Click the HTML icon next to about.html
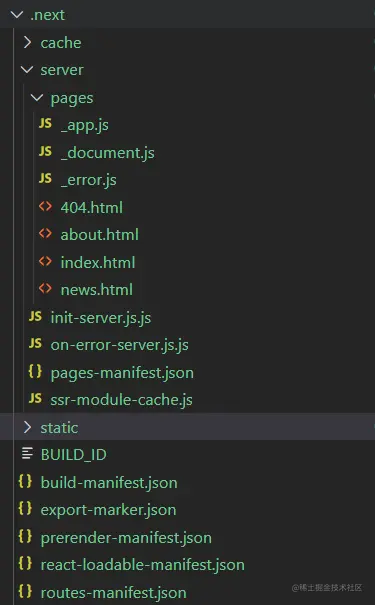Viewport: 375px width, 605px height. [x=45, y=233]
